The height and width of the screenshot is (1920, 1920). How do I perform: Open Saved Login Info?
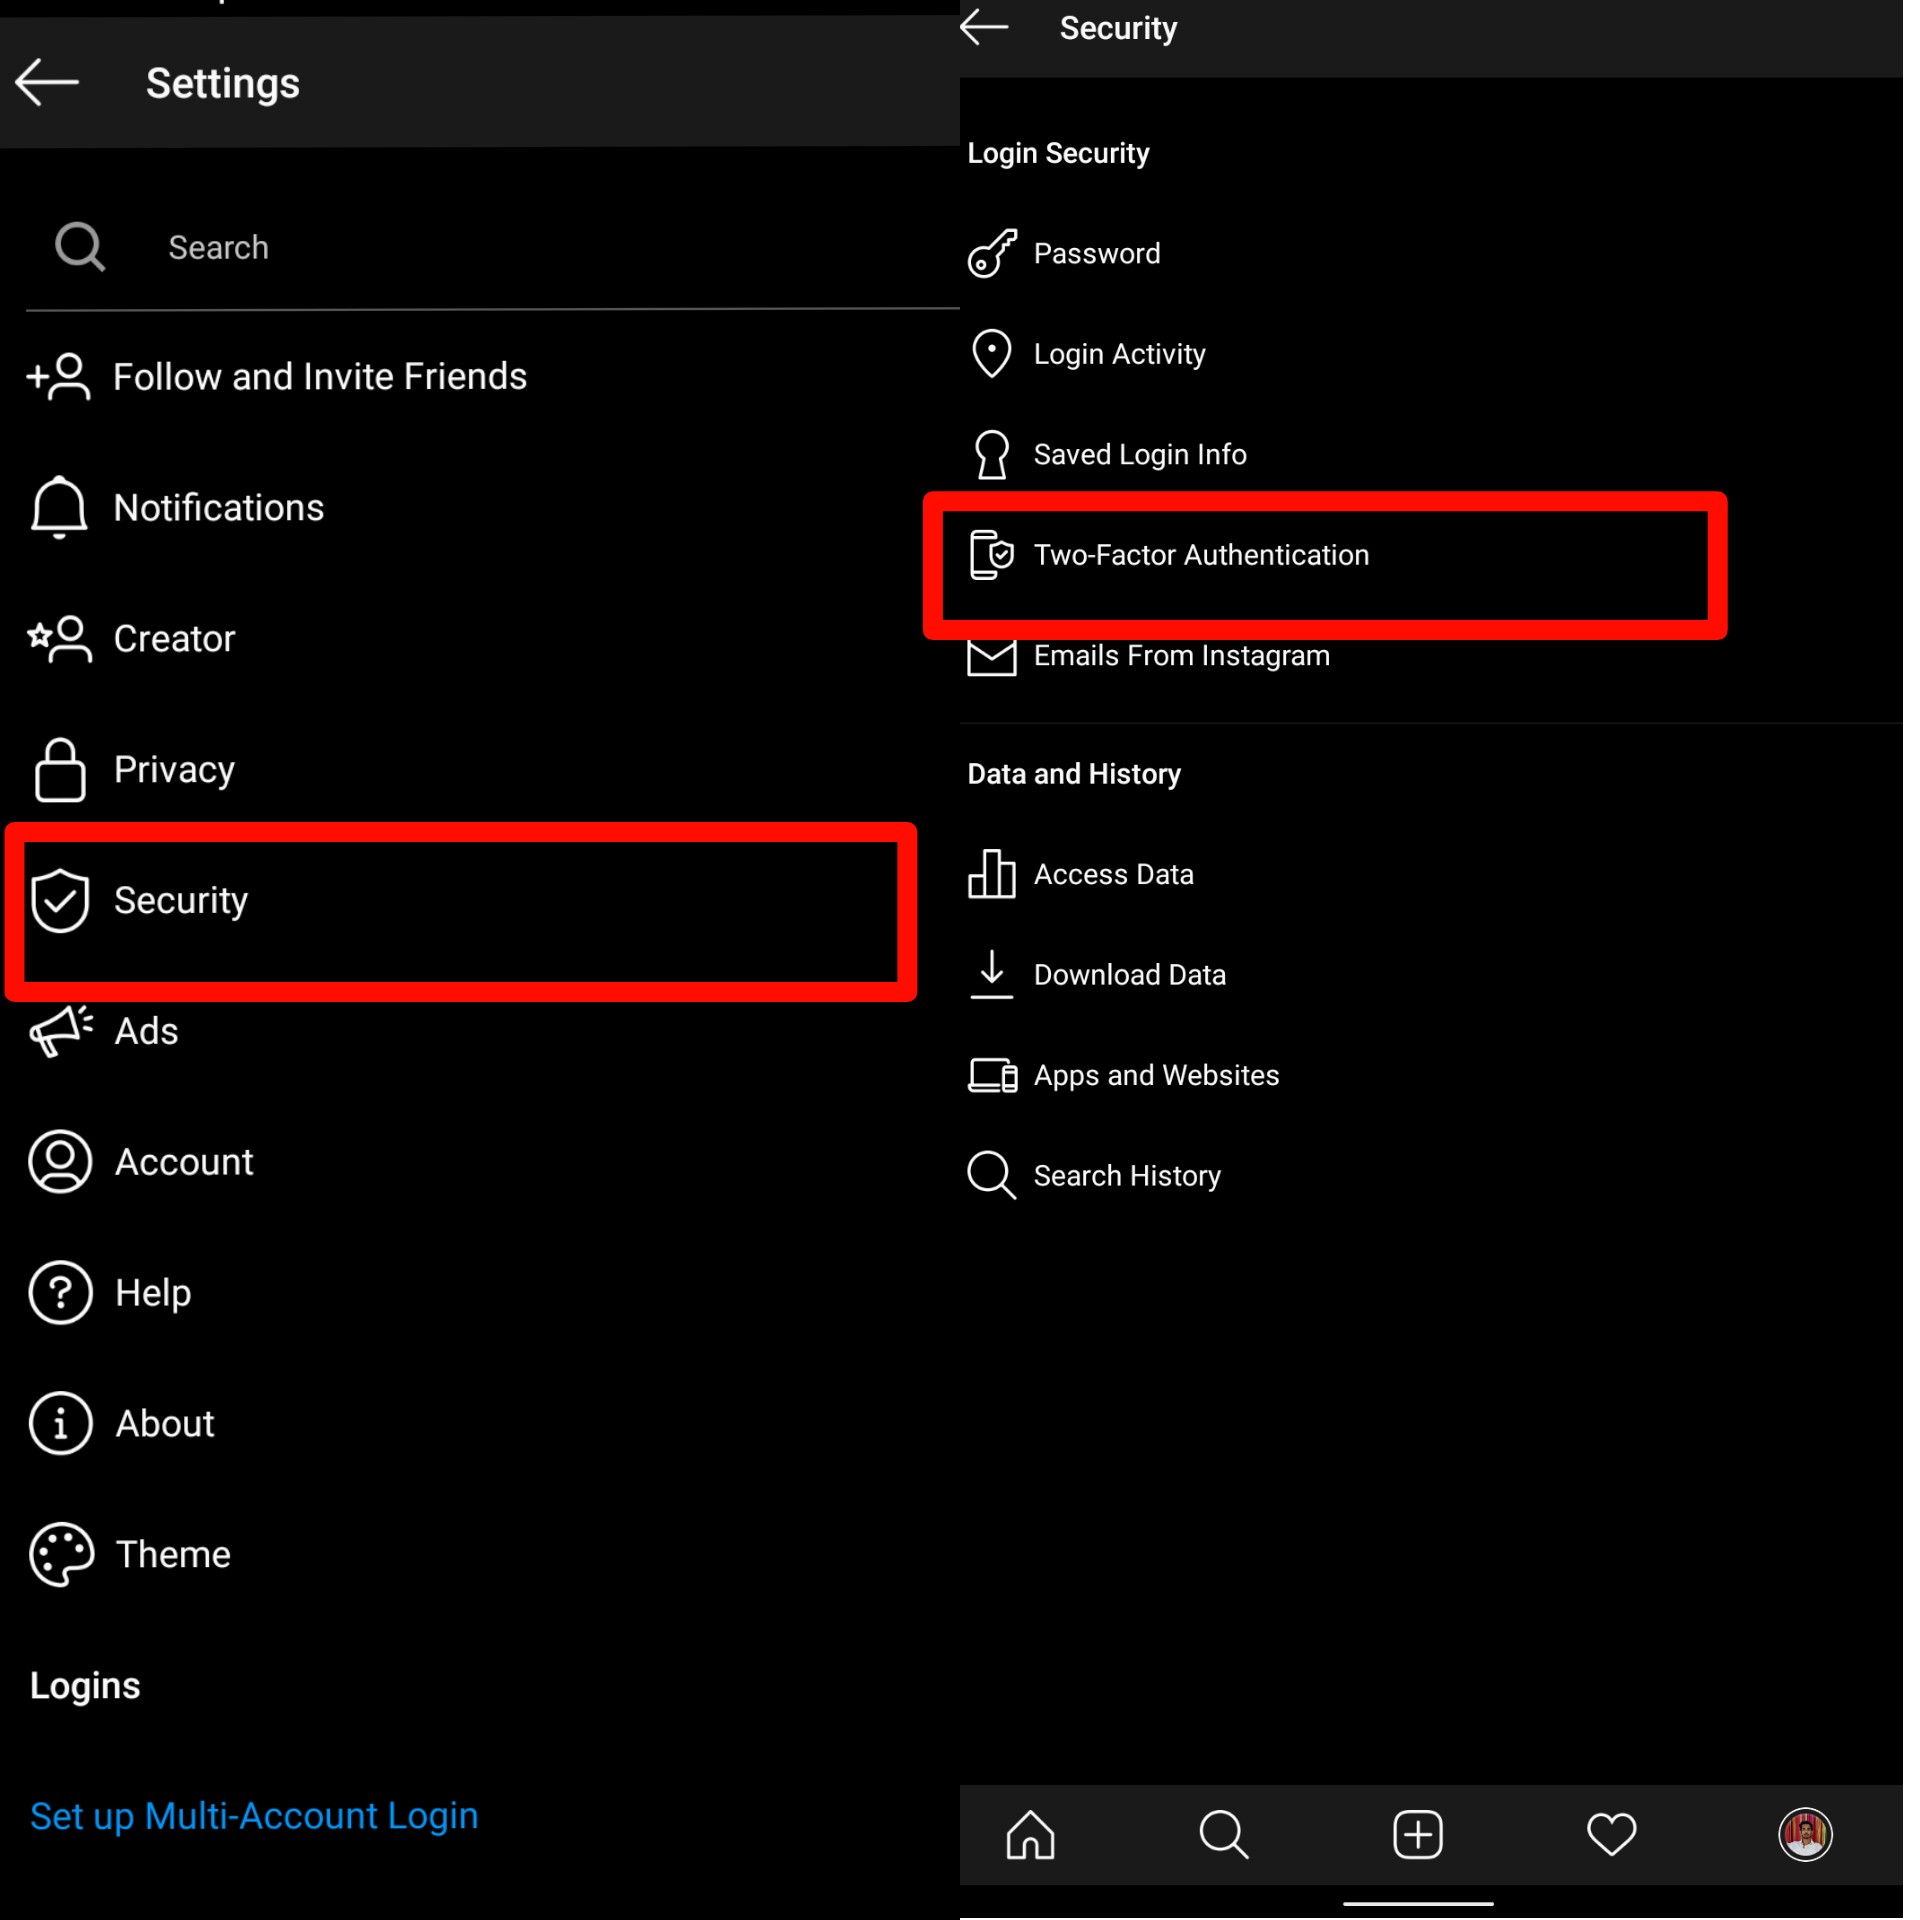tap(1139, 454)
